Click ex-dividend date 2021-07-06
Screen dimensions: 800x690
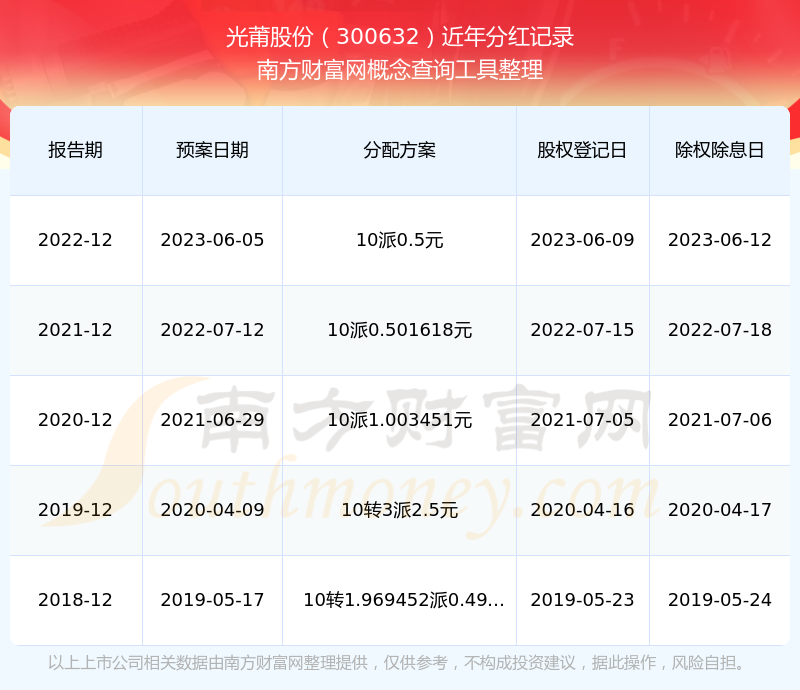click(719, 420)
